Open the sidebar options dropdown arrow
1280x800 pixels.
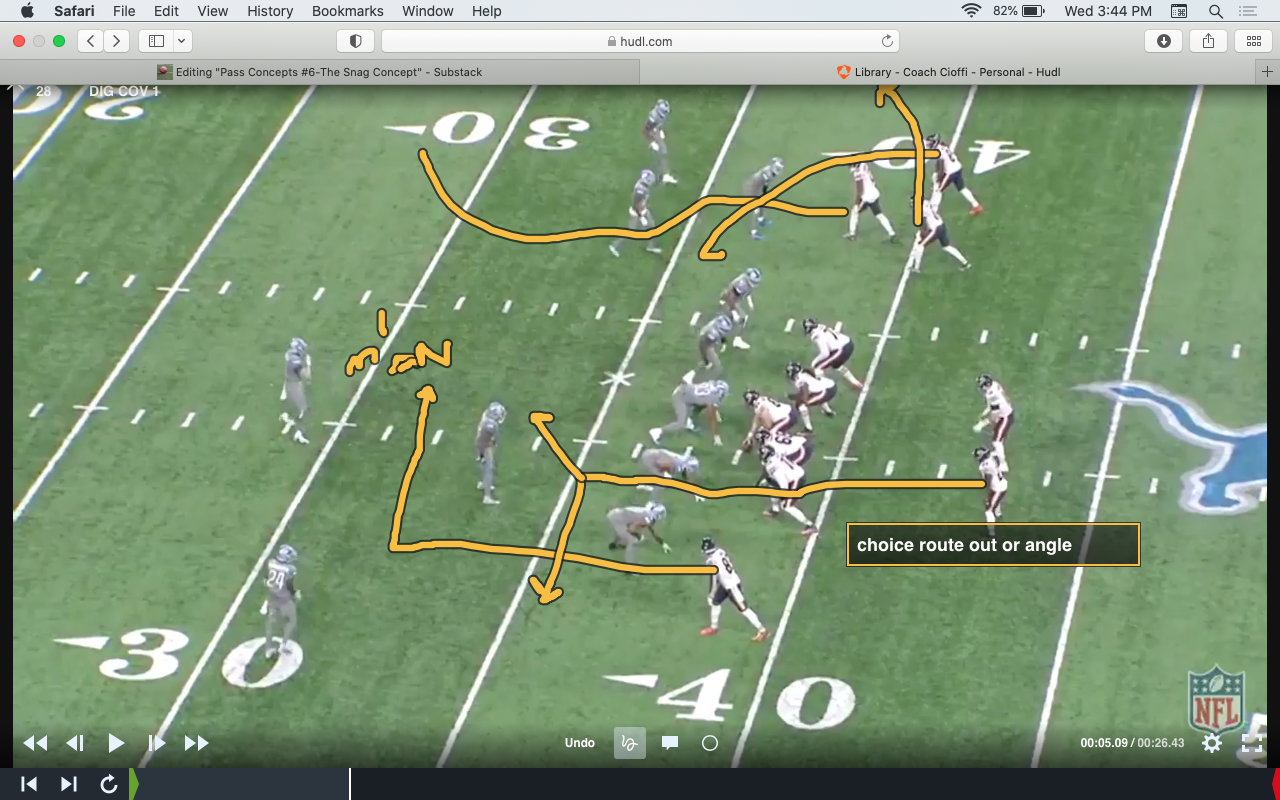click(x=182, y=41)
